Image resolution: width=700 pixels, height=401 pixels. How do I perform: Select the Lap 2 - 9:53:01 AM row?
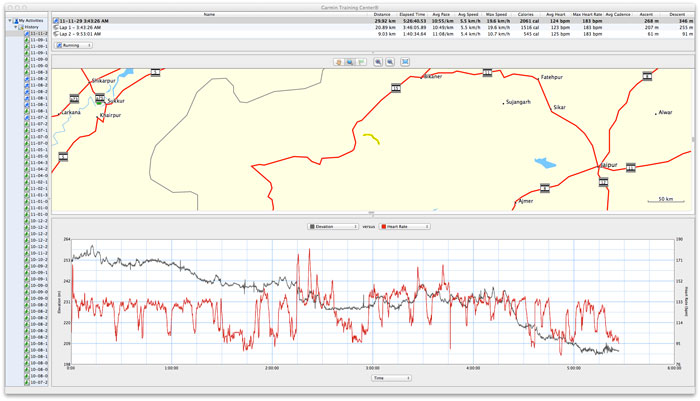pos(374,34)
